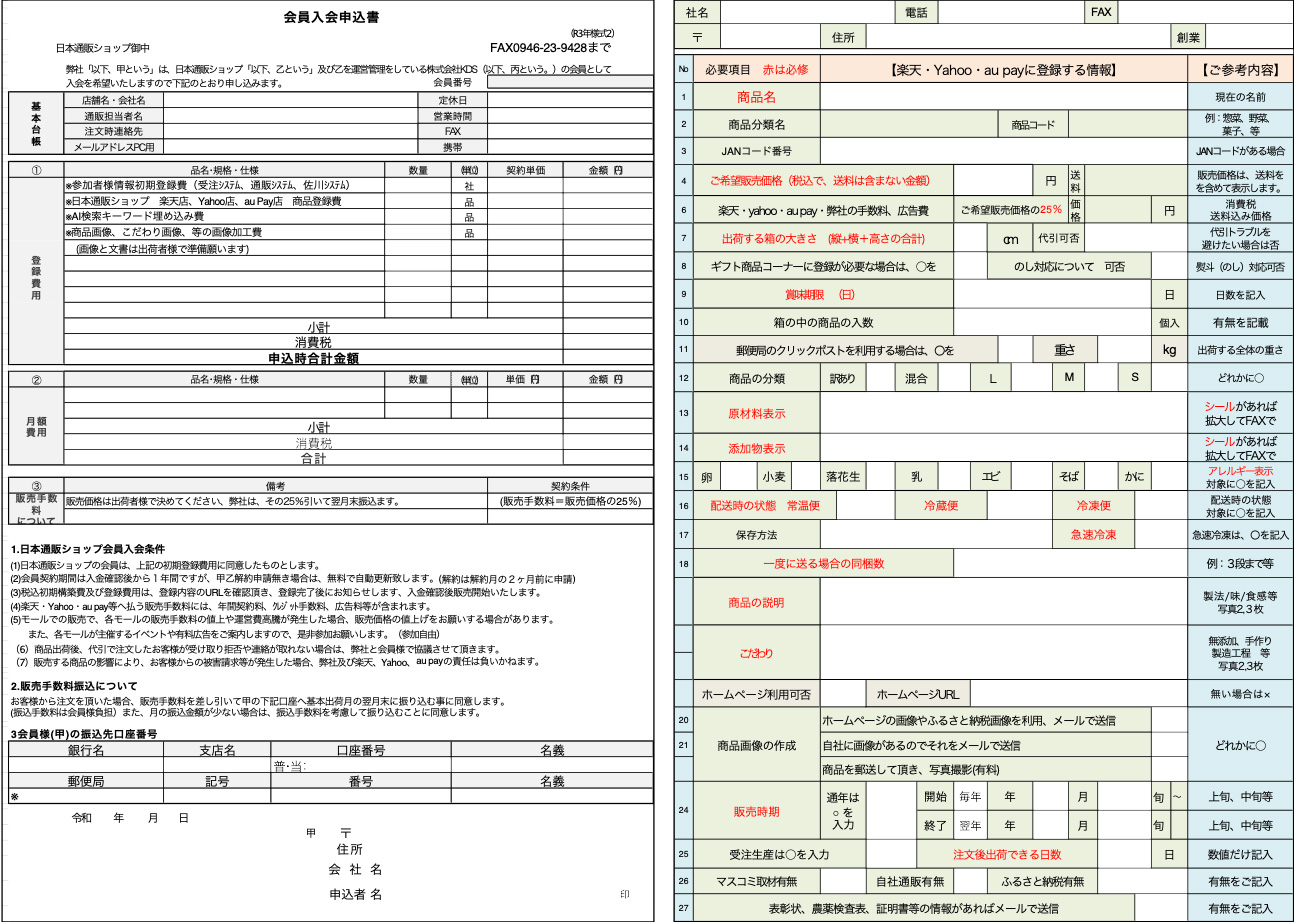Click the 住所 input field
Image resolution: width=1294 pixels, height=922 pixels.
point(1019,37)
